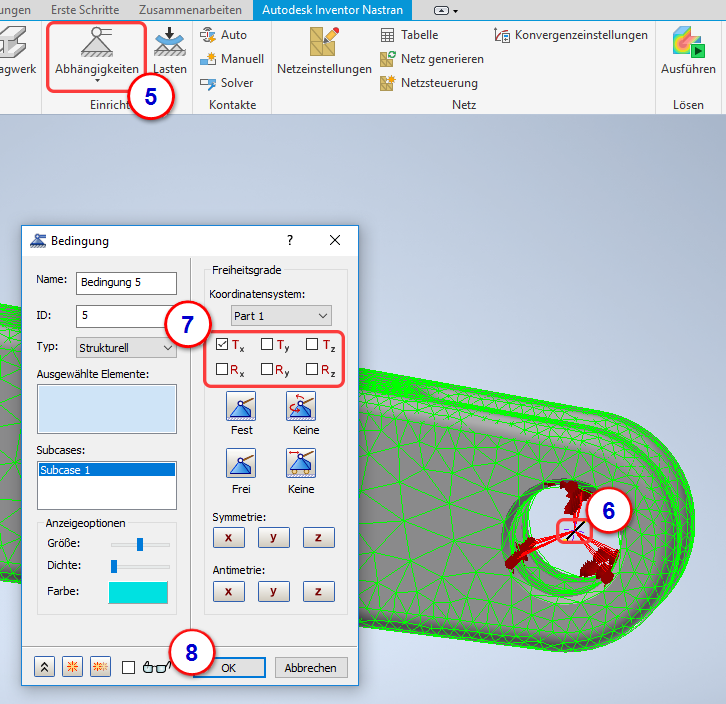
Task: Apply the Fest fixed constraint preset
Action: 241,406
